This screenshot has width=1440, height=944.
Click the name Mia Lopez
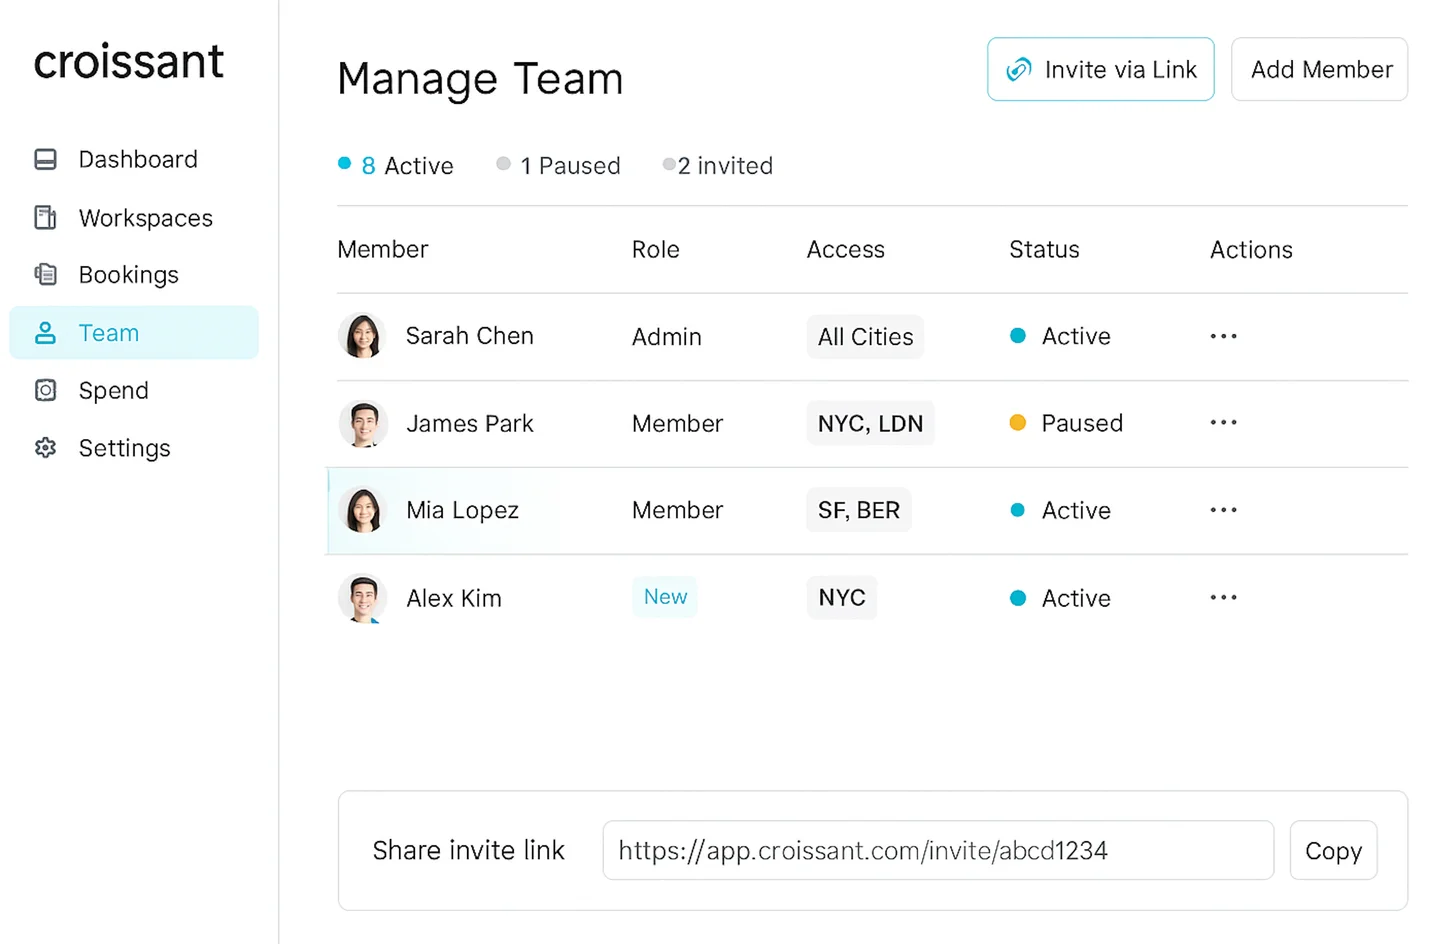(462, 510)
